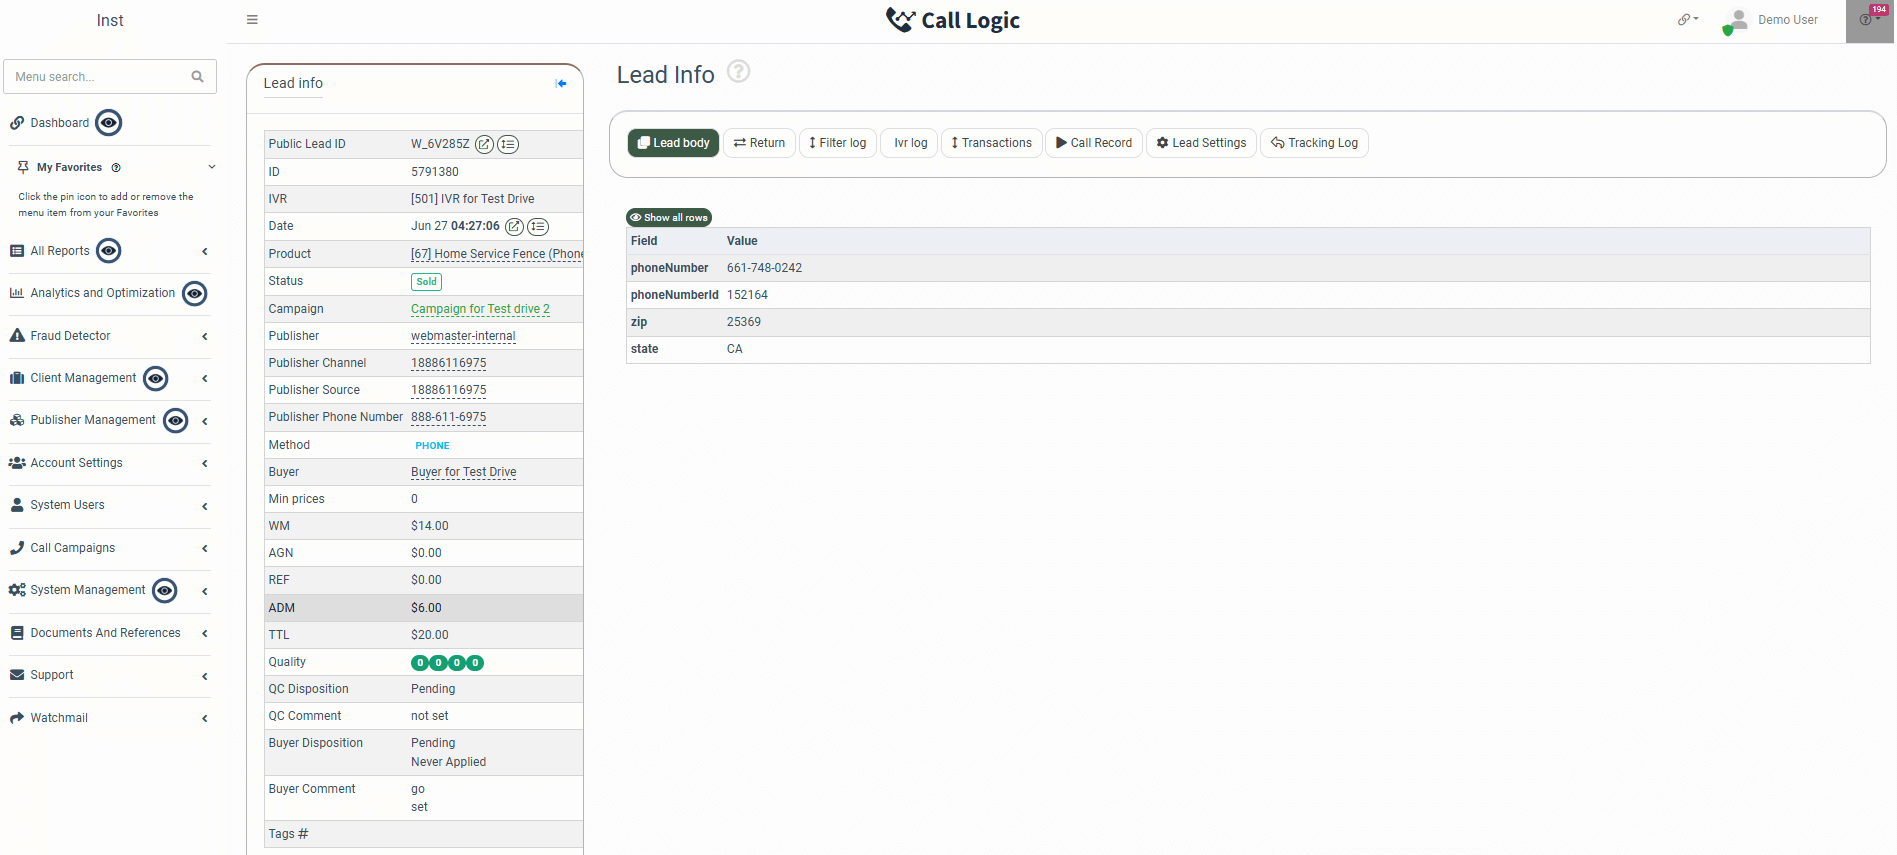Click the Watchmail share arrow icon
Image resolution: width=1897 pixels, height=855 pixels.
[17, 718]
